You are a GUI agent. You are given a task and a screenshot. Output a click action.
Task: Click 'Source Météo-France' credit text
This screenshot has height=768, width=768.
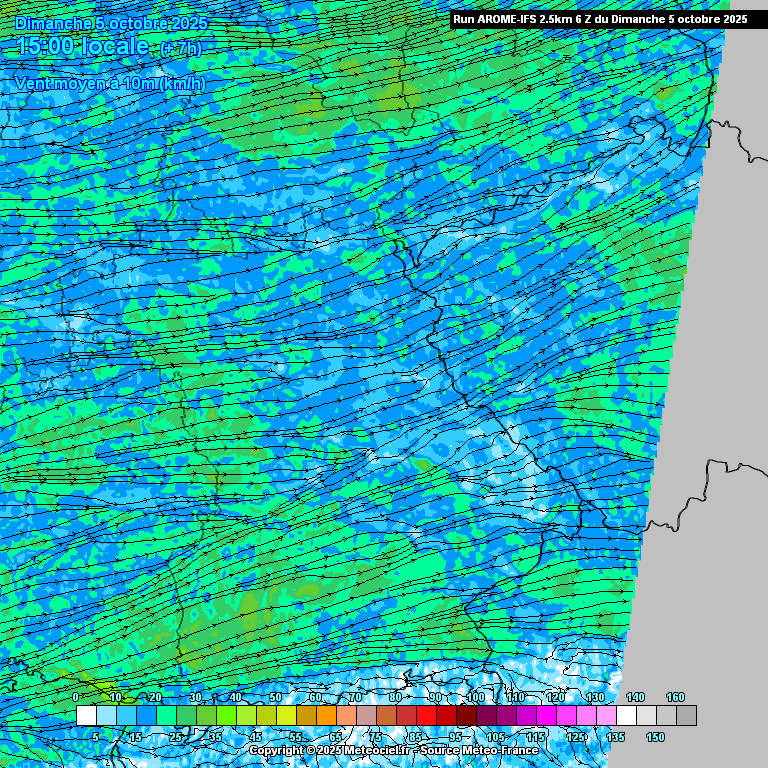point(481,750)
